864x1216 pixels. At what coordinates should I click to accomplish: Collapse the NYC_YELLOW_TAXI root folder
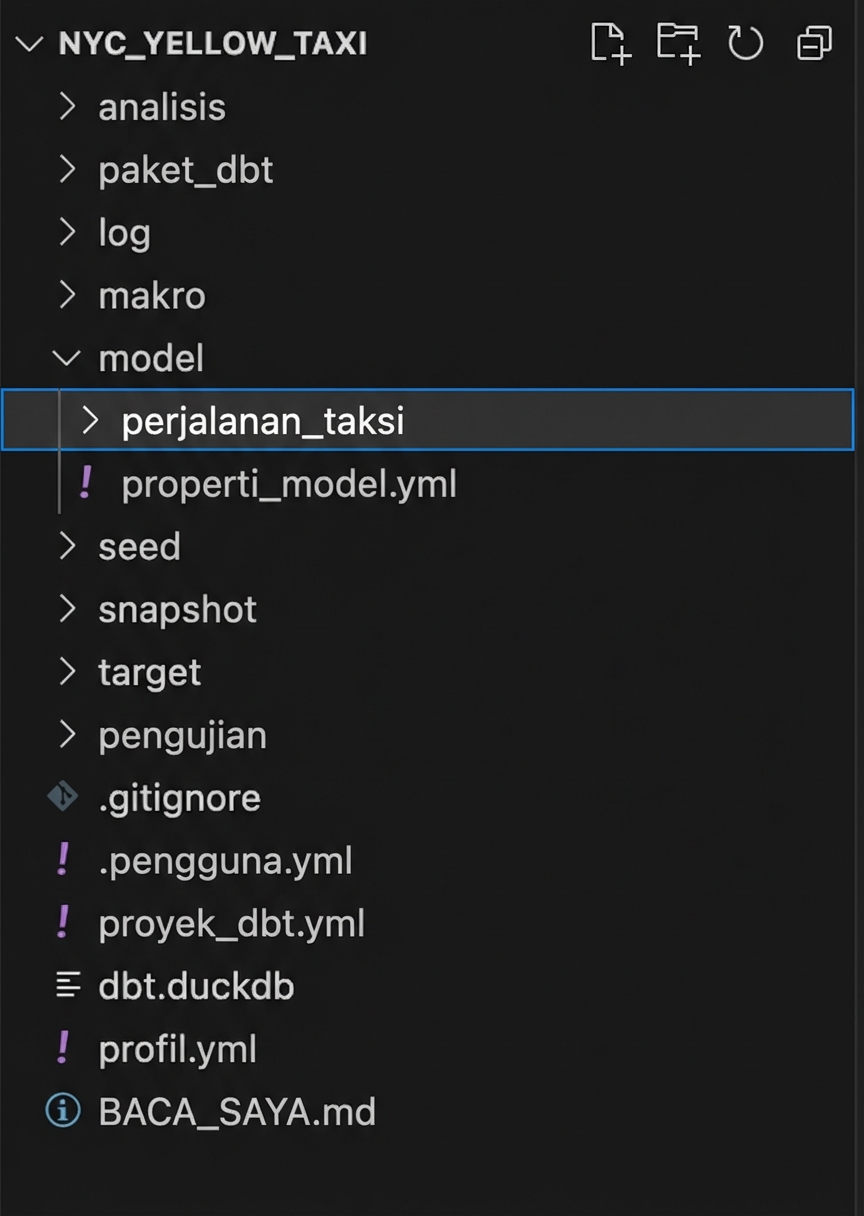[x=30, y=44]
